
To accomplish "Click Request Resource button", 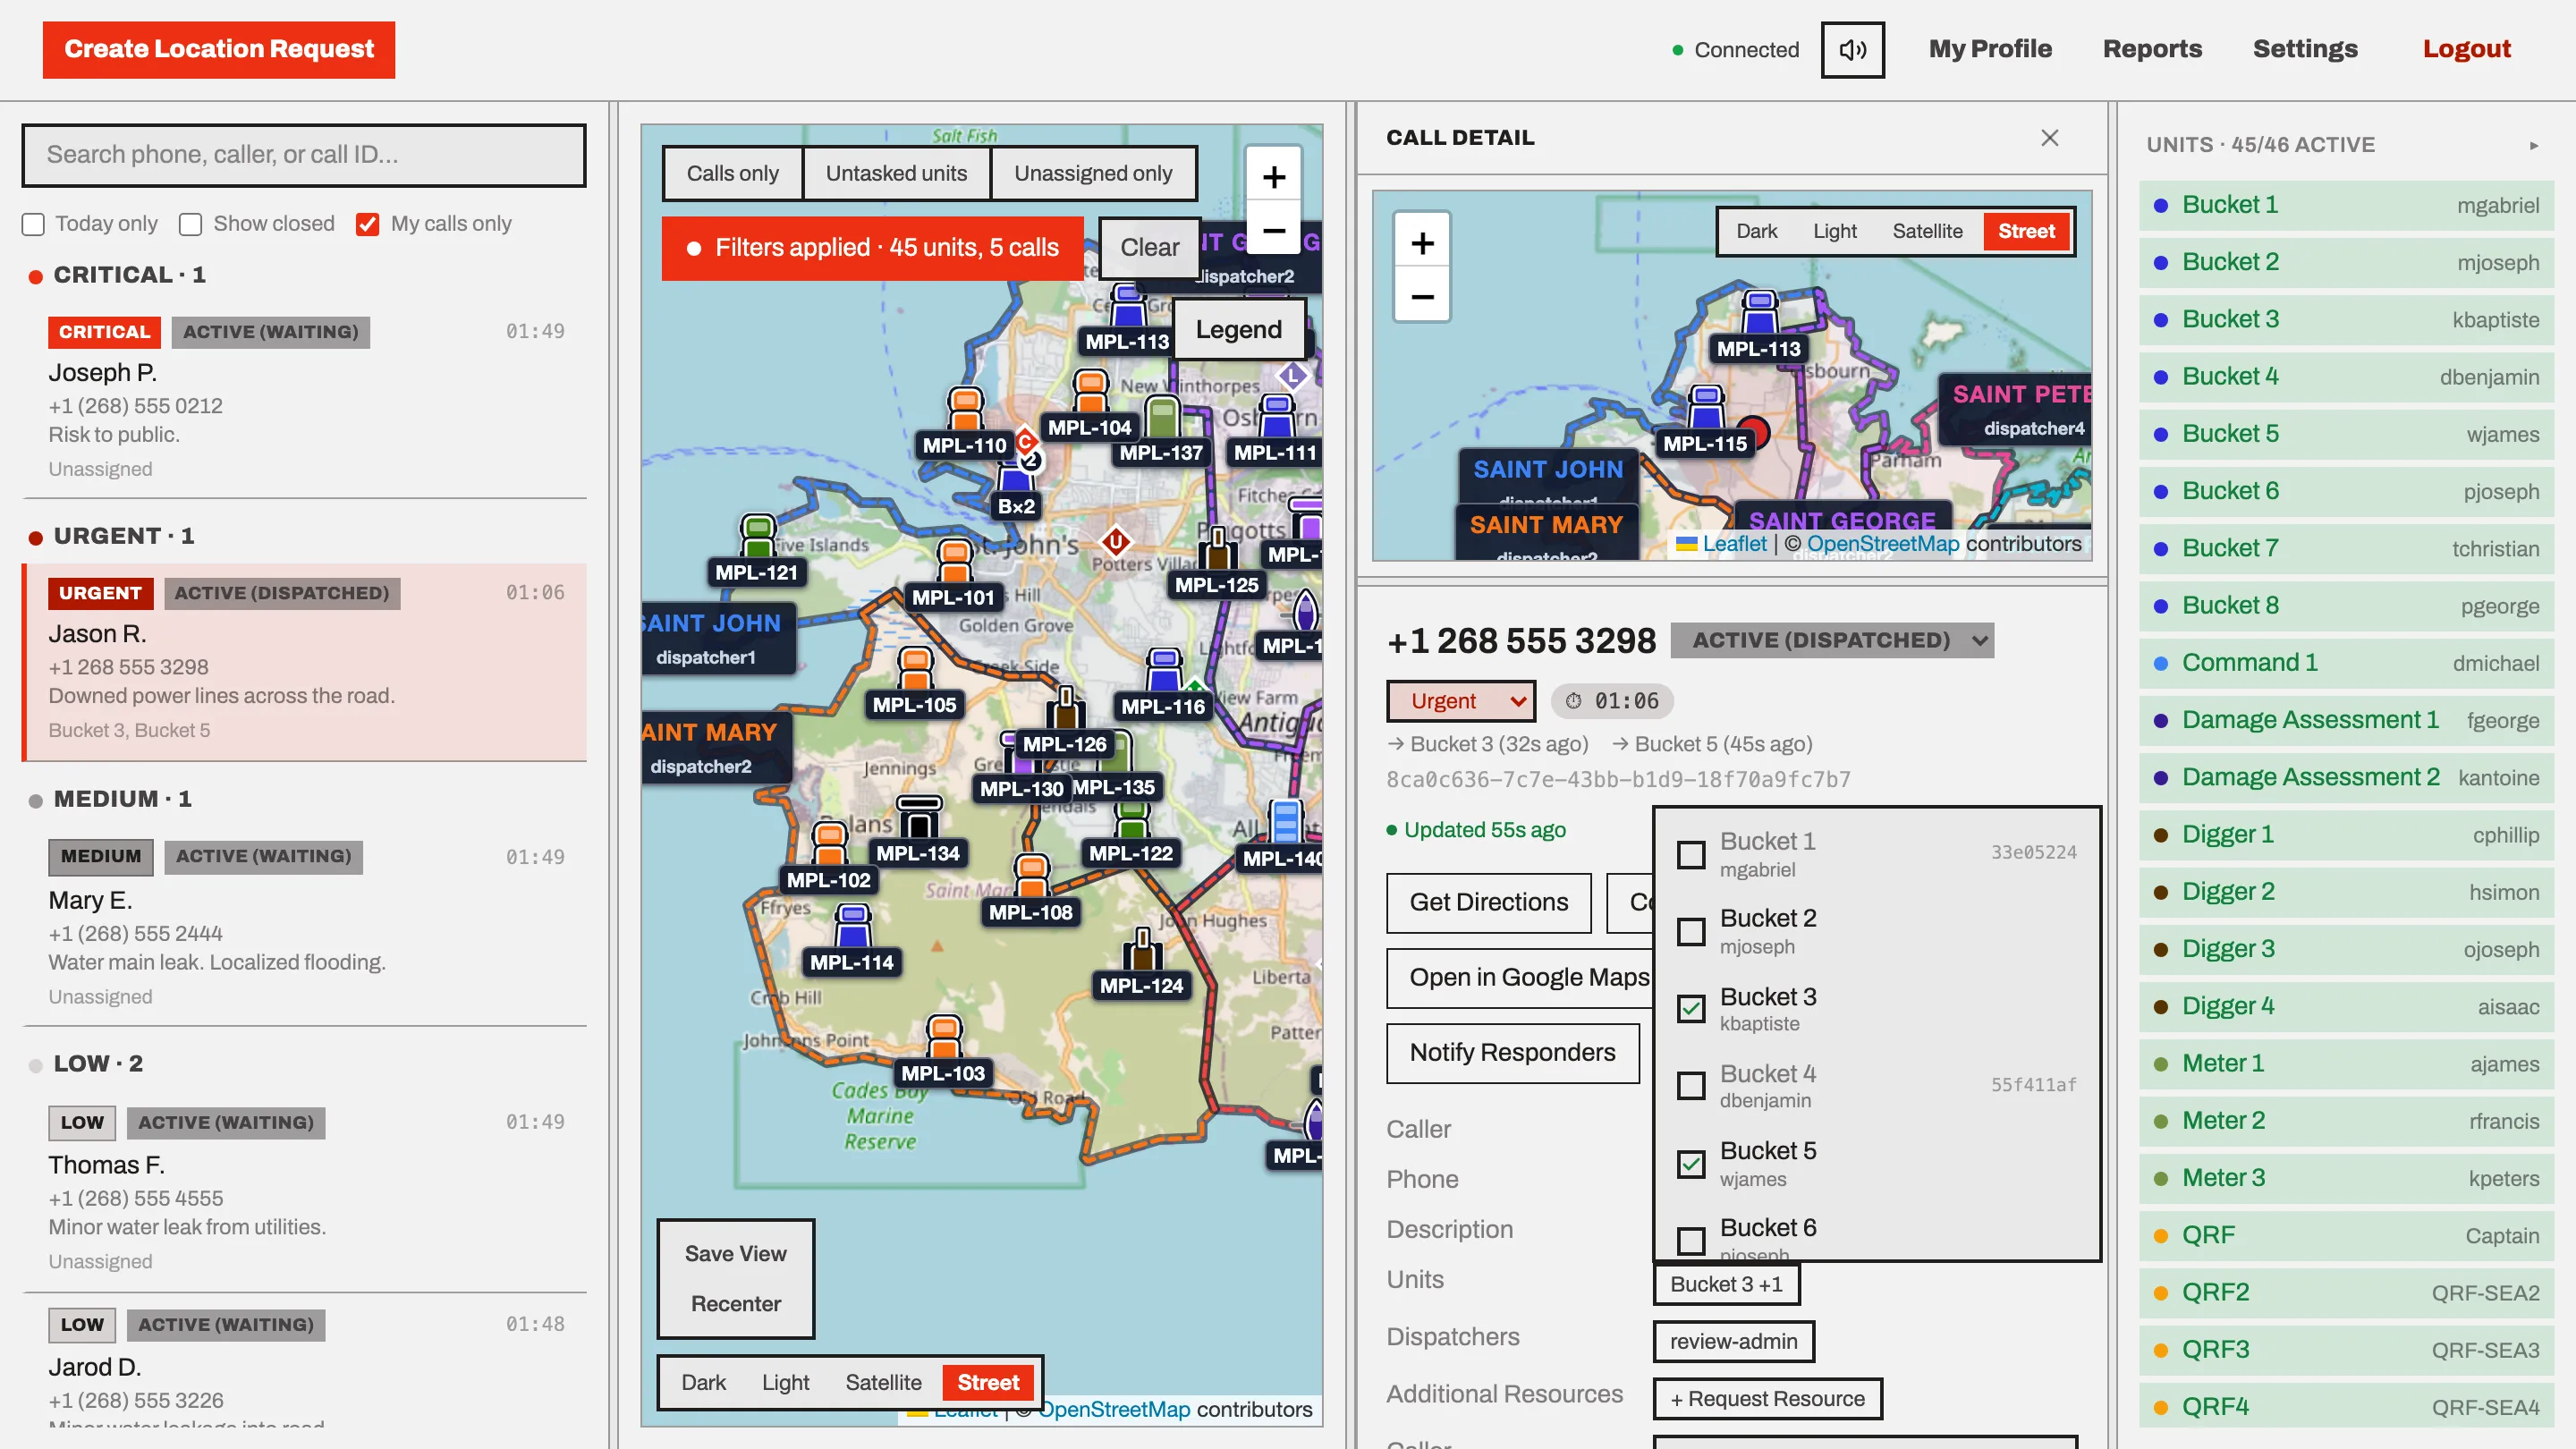I will (1767, 1398).
